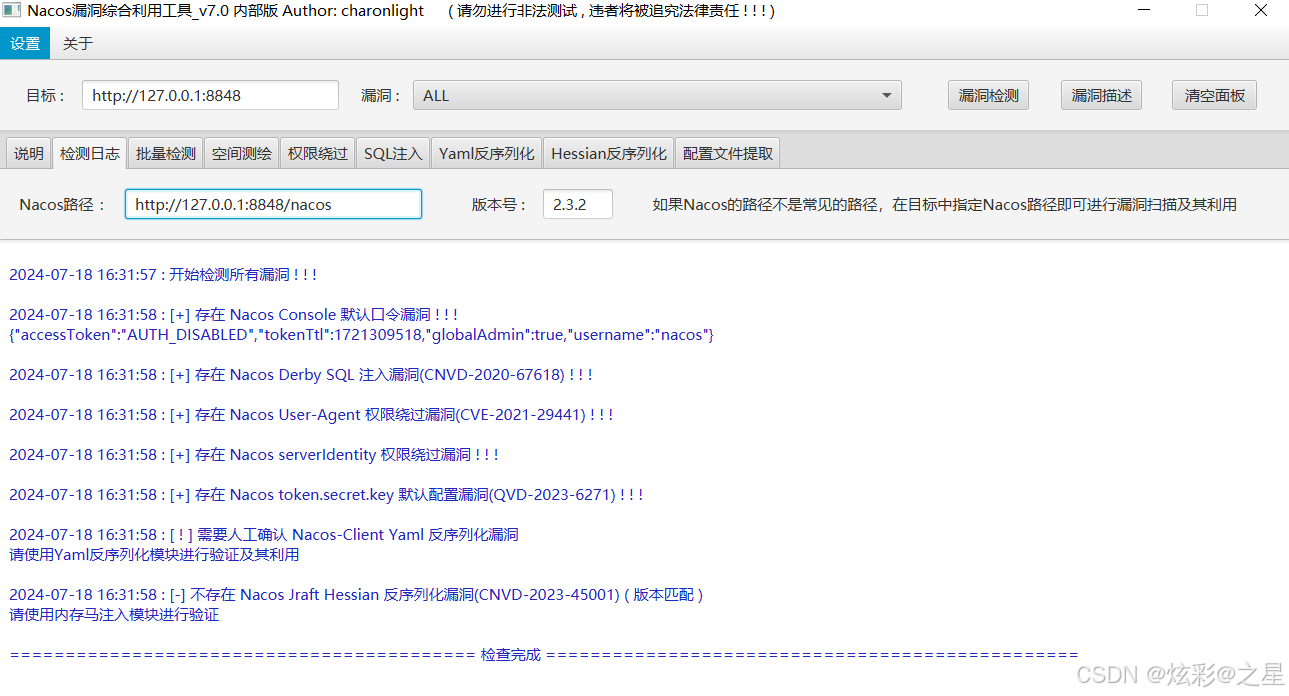Switch to the SQL注入 tab
The image size is (1289, 696).
click(x=392, y=154)
